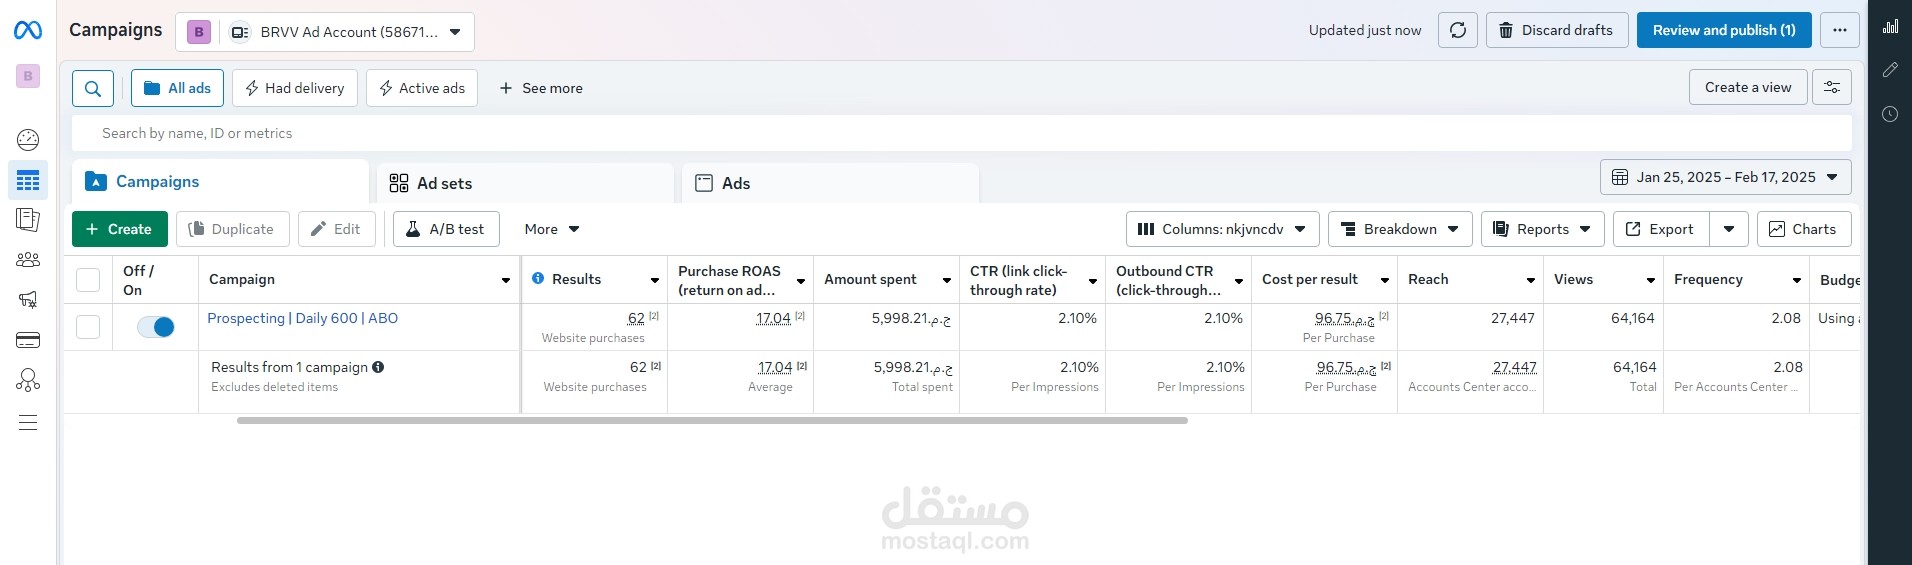Open the Frequency column header menu arrow
Image resolution: width=1912 pixels, height=565 pixels.
[1796, 280]
